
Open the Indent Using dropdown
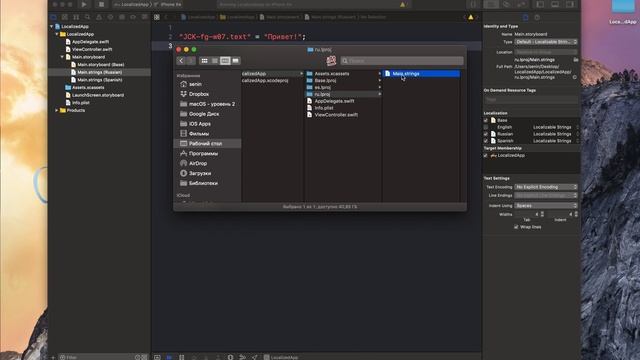tap(546, 206)
